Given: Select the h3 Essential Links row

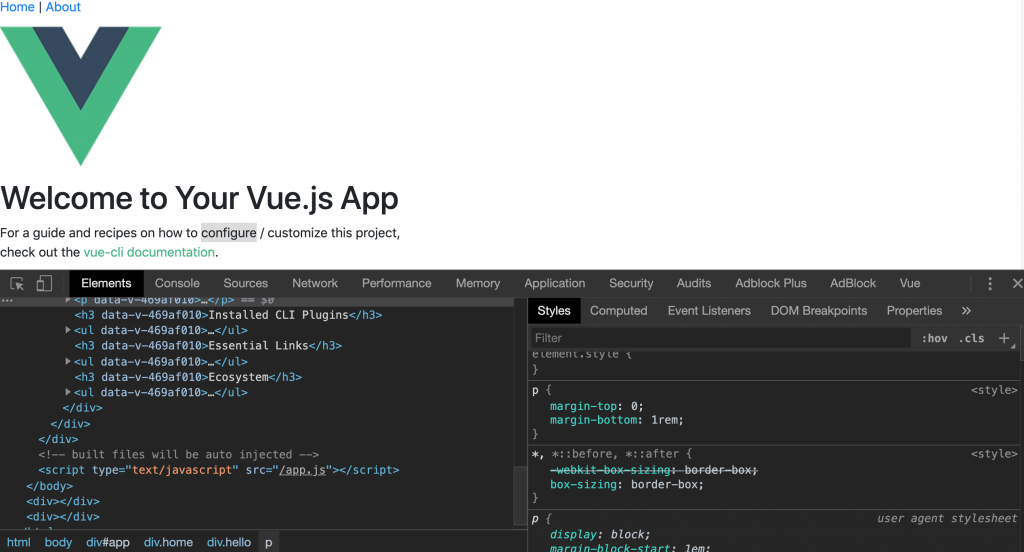Looking at the screenshot, I should pyautogui.click(x=208, y=346).
